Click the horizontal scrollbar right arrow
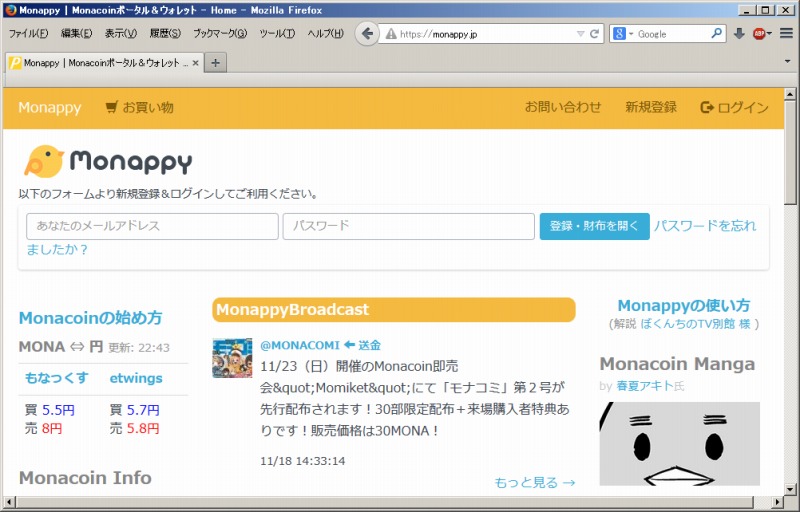Screen dimensions: 800x512 point(778,502)
